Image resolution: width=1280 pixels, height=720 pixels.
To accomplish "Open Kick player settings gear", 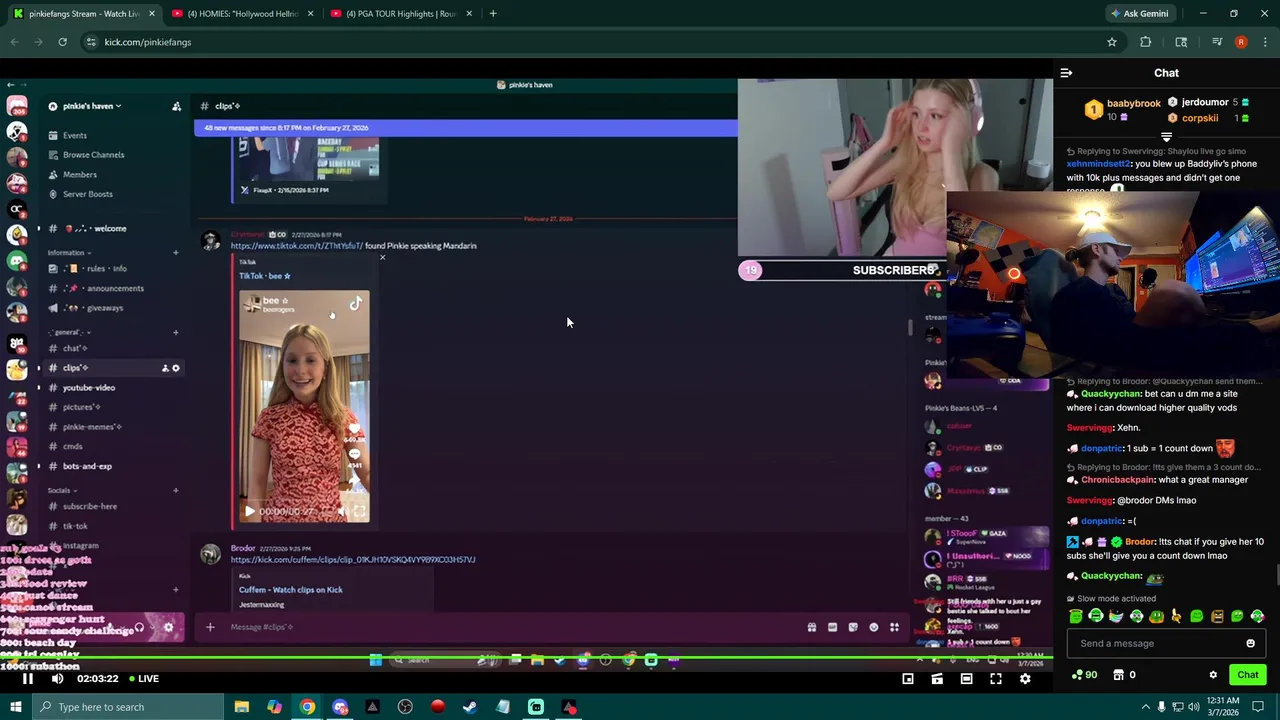I will point(1025,679).
